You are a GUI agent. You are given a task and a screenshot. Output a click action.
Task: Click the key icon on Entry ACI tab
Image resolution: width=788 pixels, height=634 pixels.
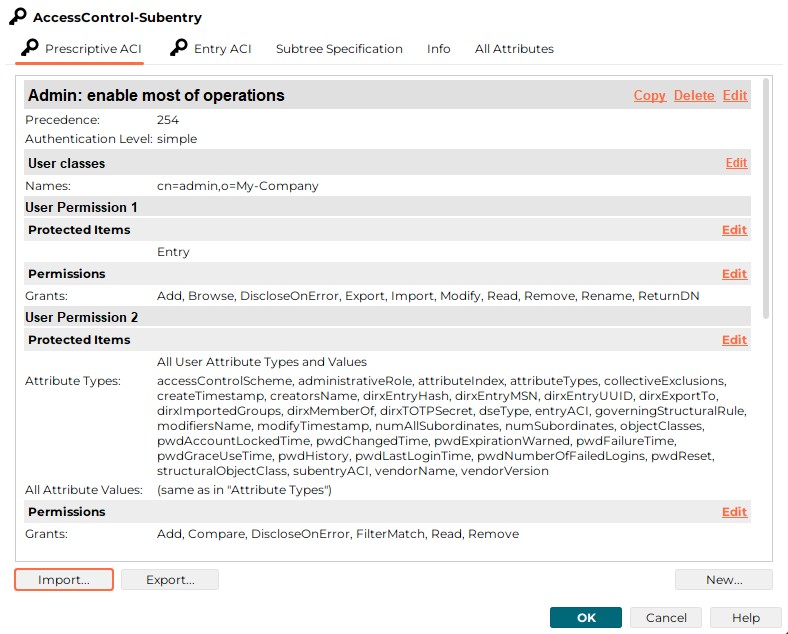(x=178, y=48)
